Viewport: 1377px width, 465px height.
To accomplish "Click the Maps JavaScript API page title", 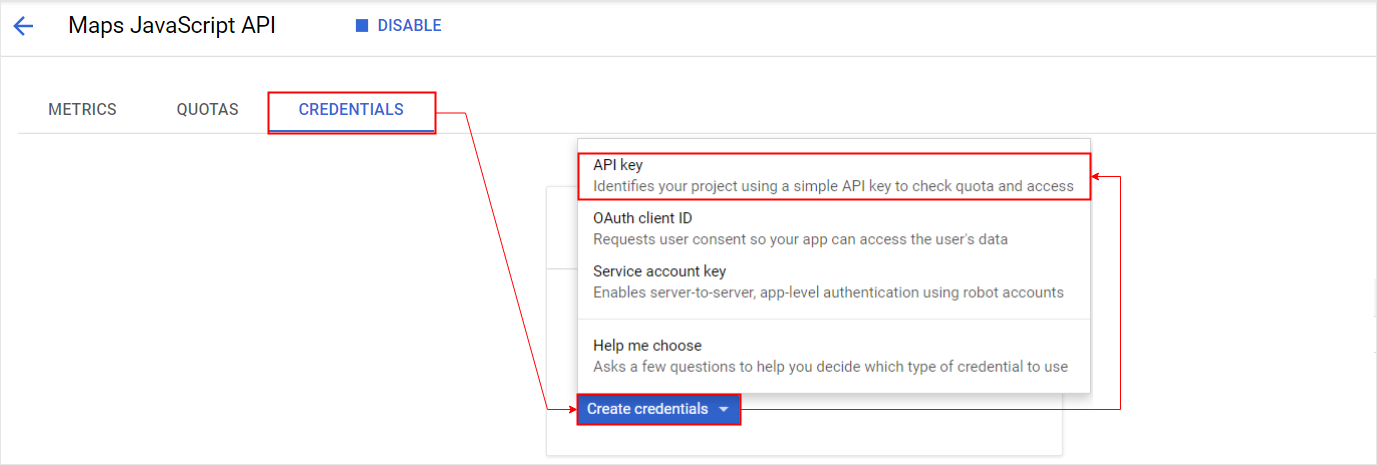I will pyautogui.click(x=172, y=26).
